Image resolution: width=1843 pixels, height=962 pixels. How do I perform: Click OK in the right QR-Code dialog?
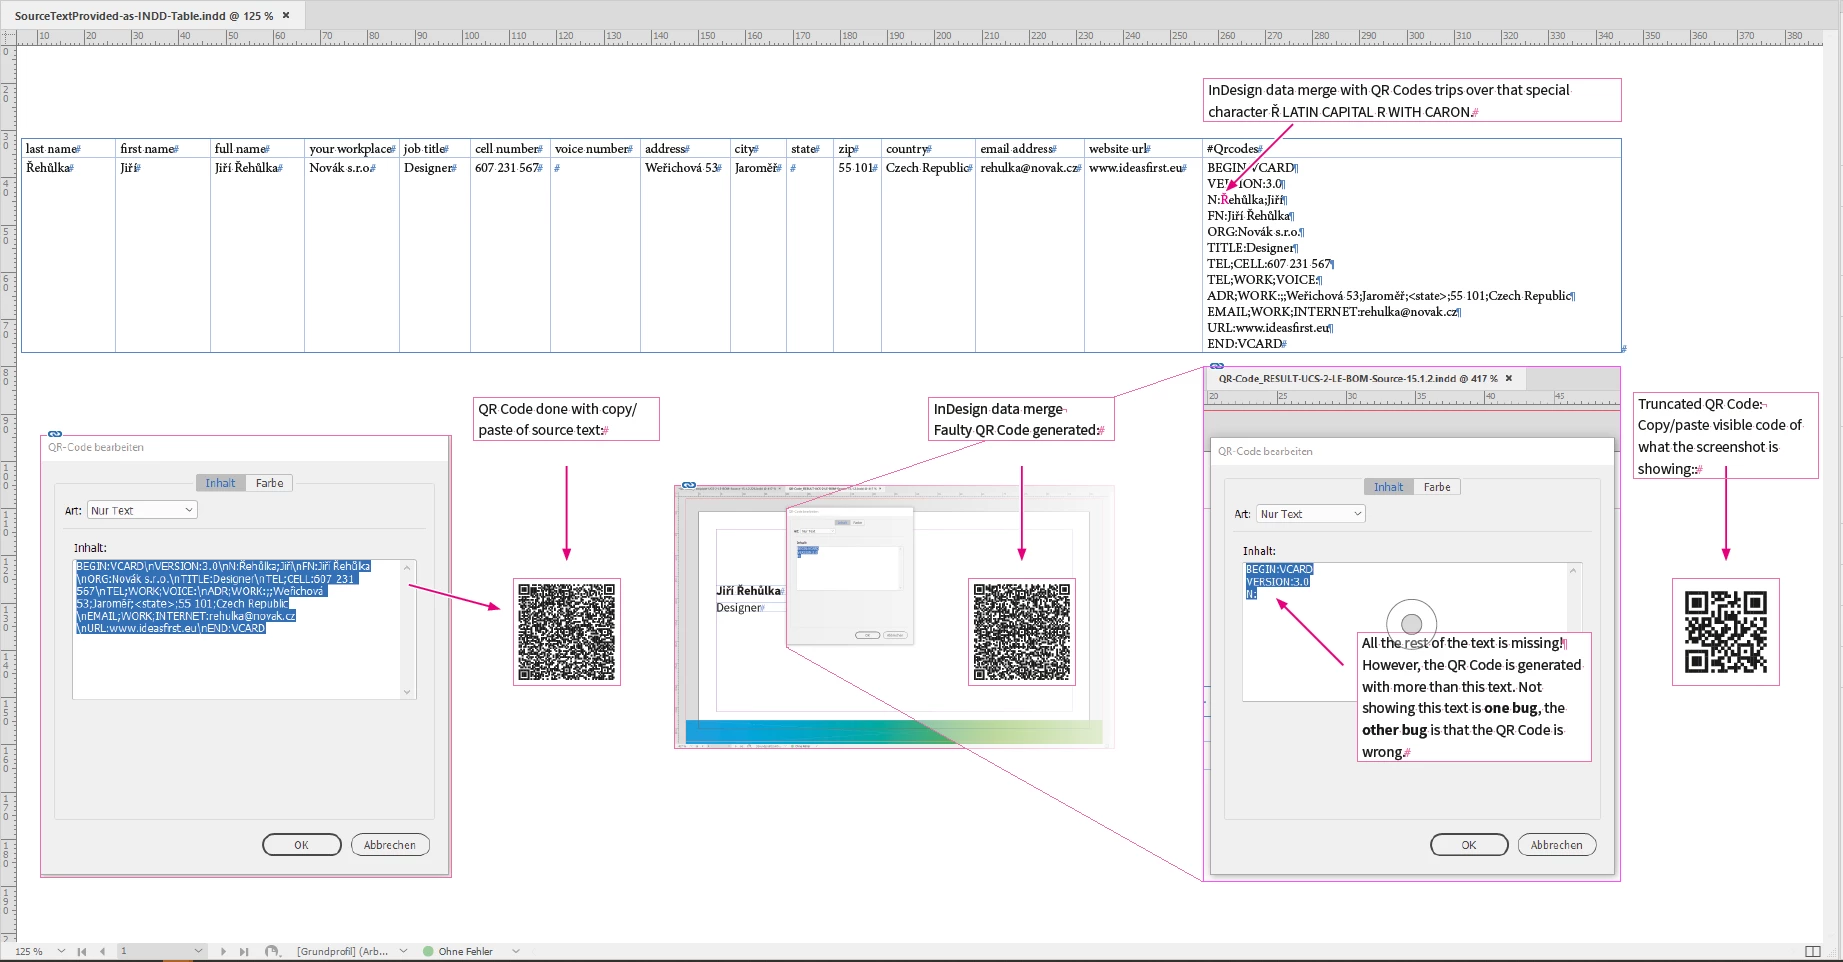tap(1468, 845)
